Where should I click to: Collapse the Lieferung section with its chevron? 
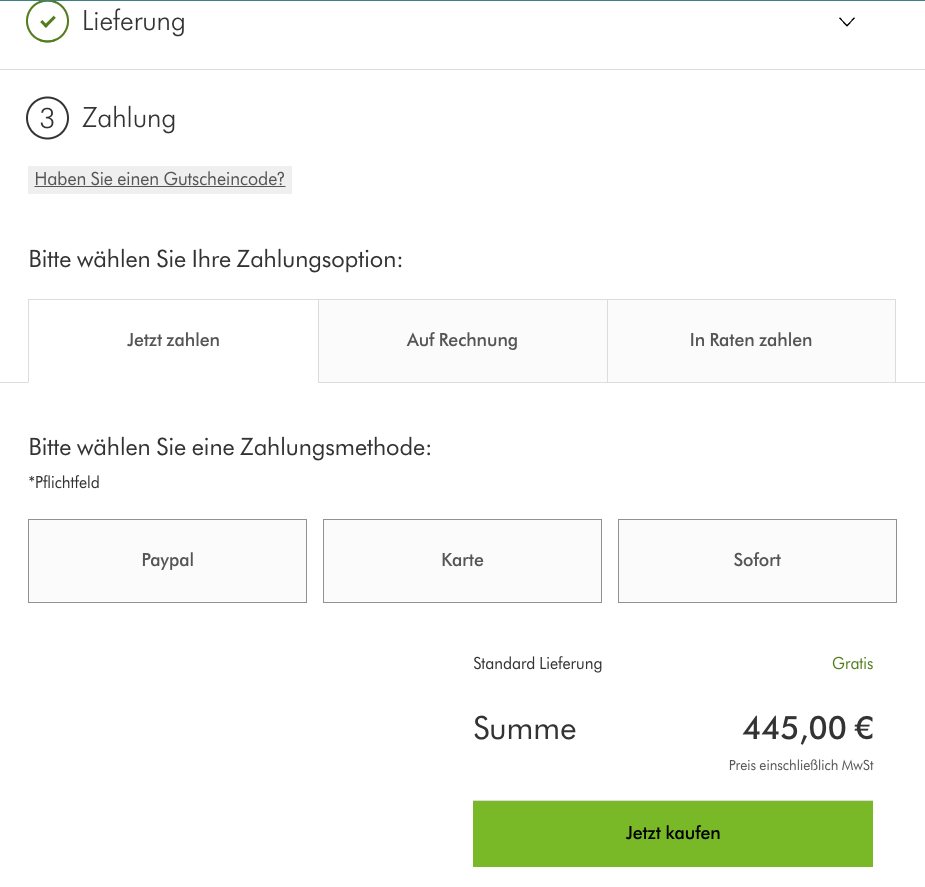(x=846, y=20)
